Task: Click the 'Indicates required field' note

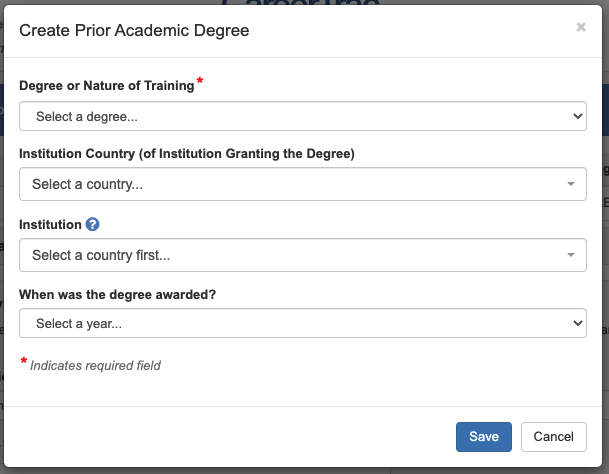Action: click(x=95, y=366)
